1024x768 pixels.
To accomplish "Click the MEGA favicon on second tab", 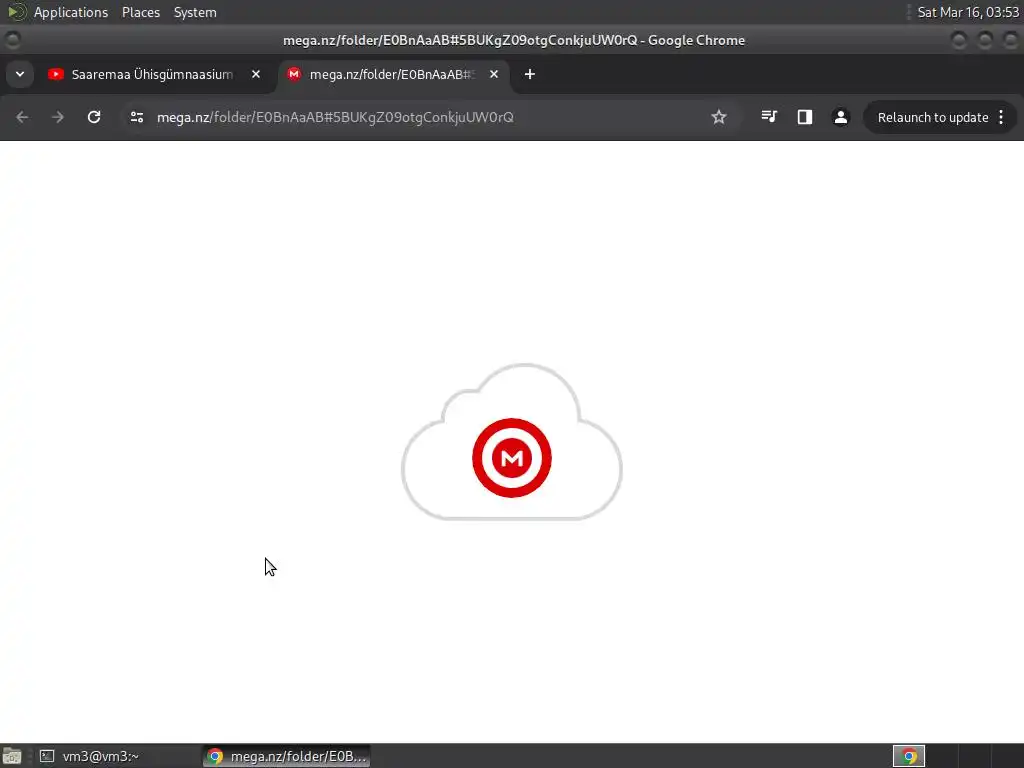I will pyautogui.click(x=294, y=74).
